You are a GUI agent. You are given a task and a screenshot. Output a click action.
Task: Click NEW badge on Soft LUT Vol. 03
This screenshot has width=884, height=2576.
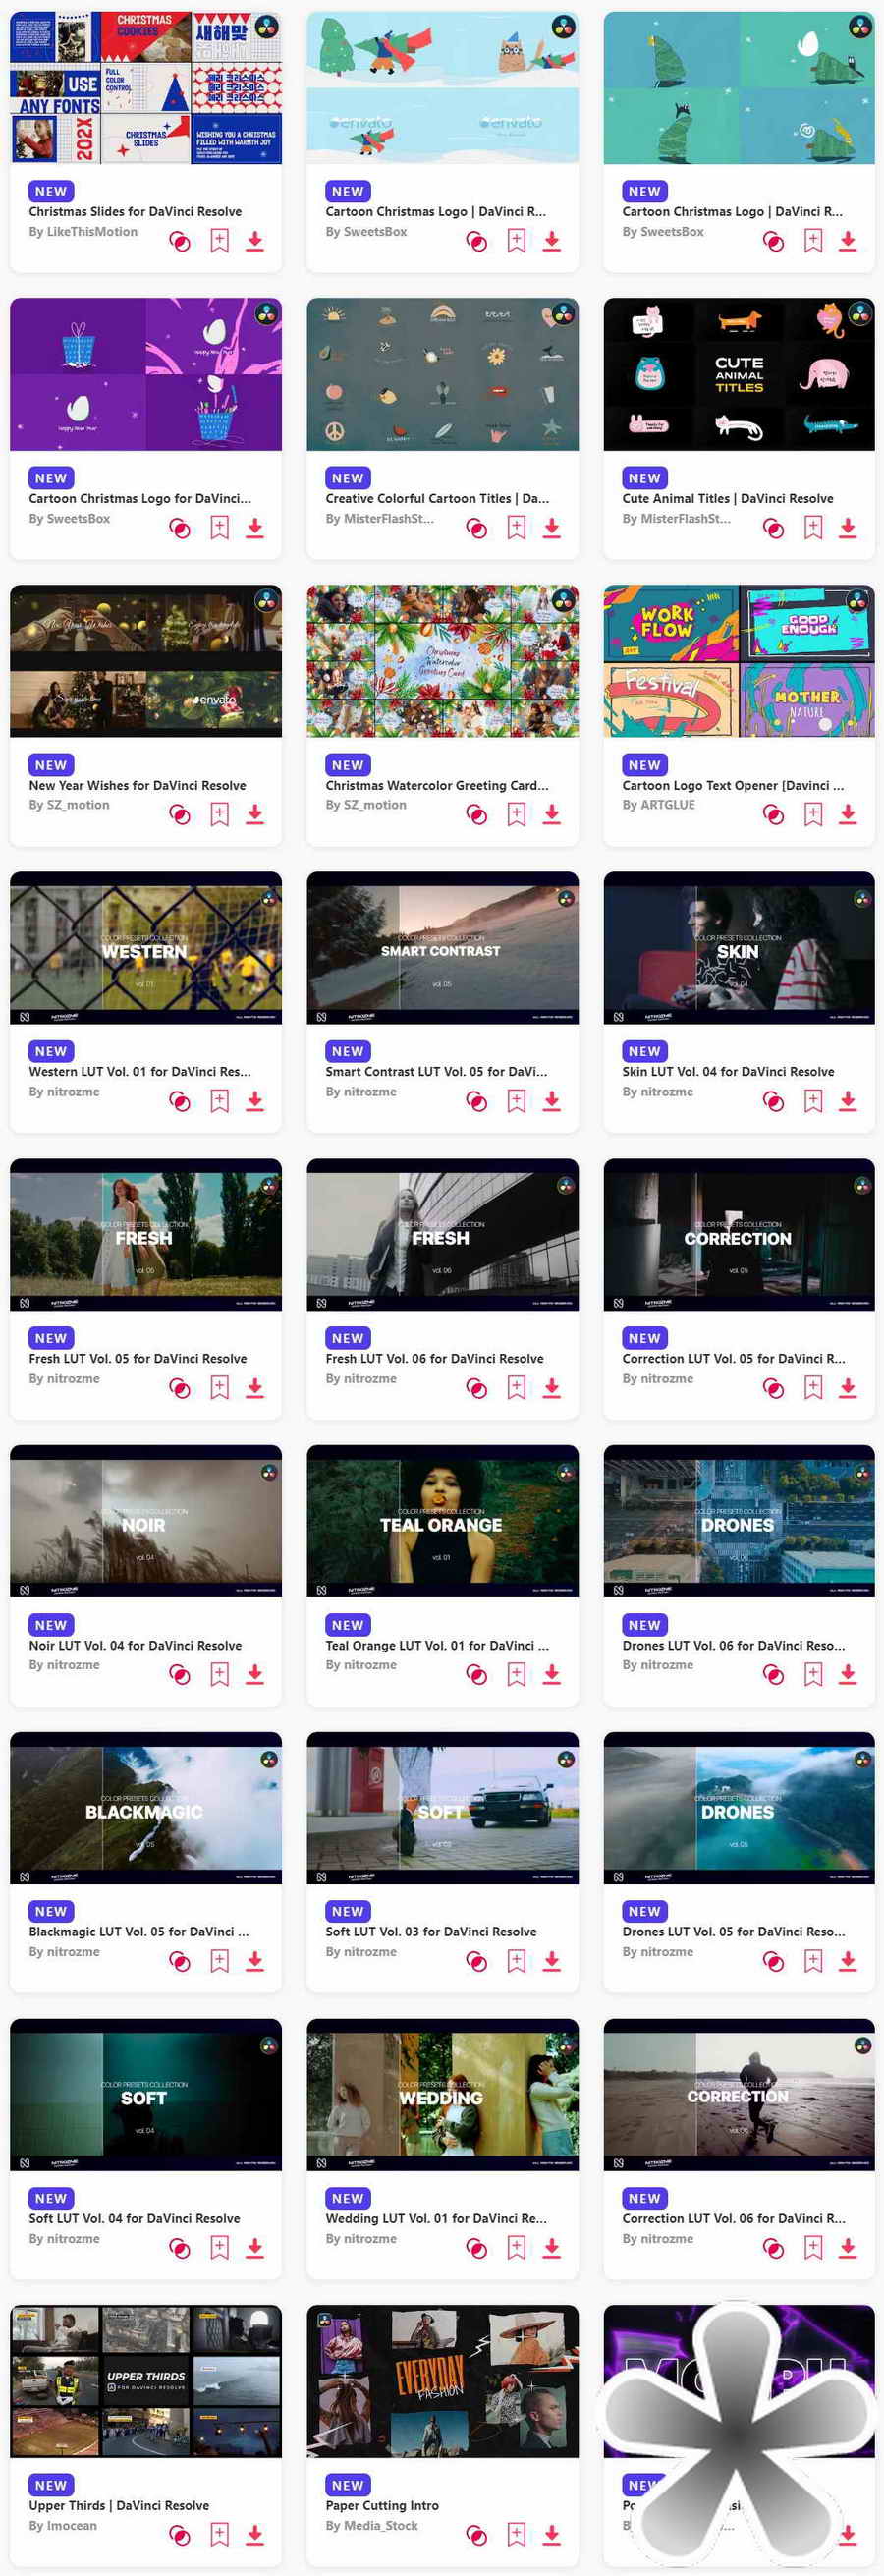348,1911
